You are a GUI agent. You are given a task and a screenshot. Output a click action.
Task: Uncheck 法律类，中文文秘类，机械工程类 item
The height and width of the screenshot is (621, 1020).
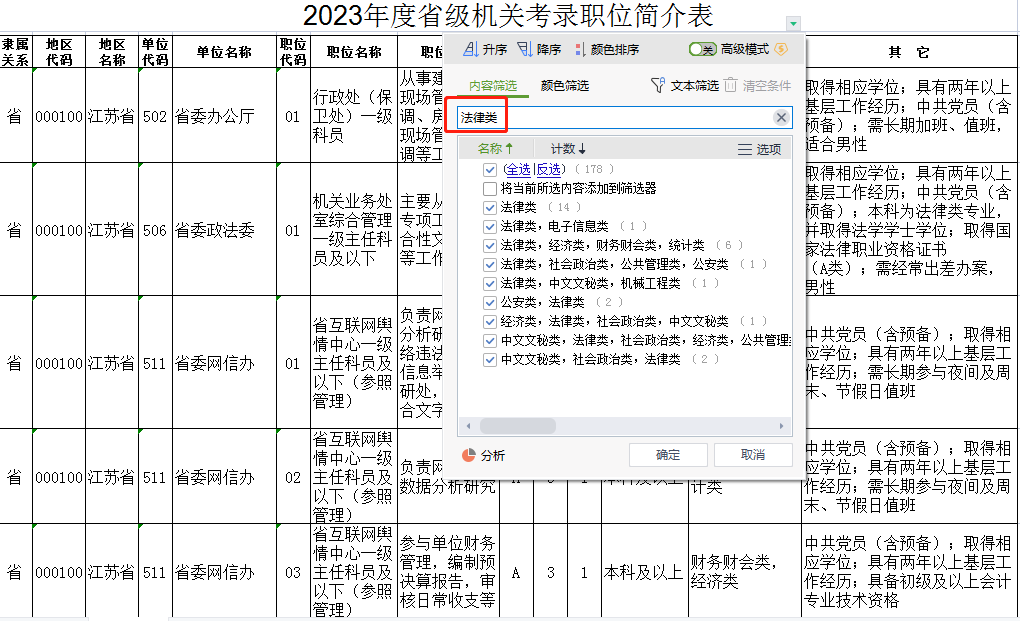(x=490, y=284)
